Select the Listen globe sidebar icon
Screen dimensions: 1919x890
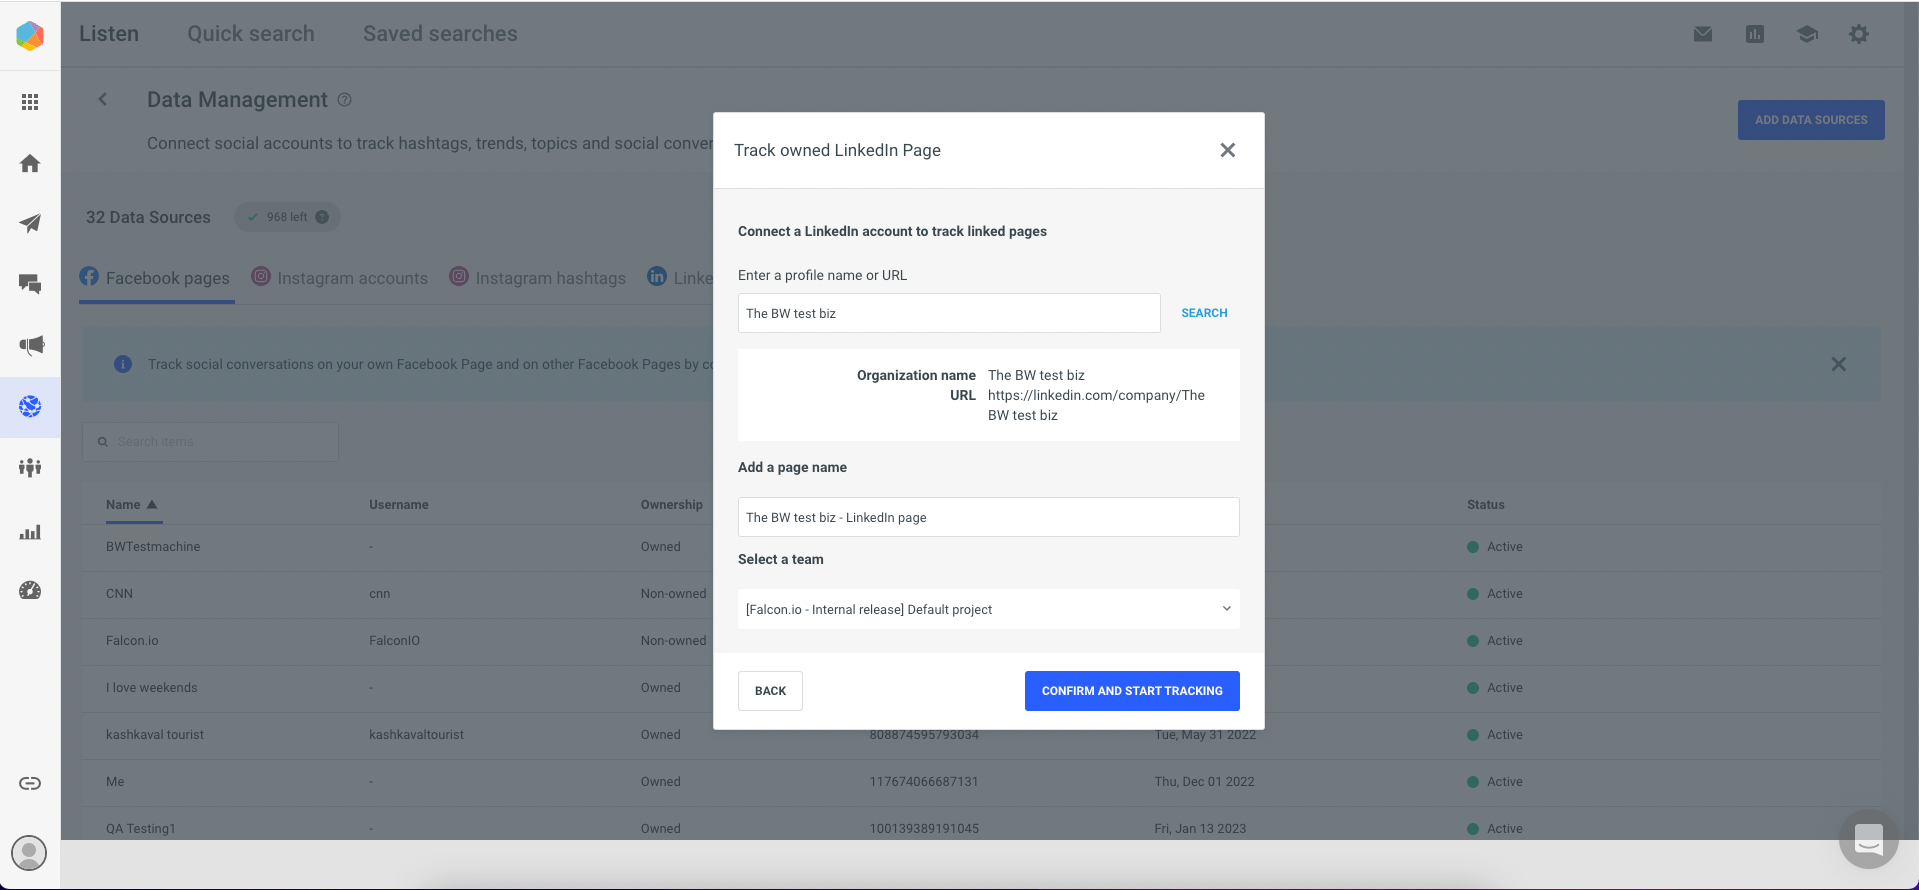[30, 407]
